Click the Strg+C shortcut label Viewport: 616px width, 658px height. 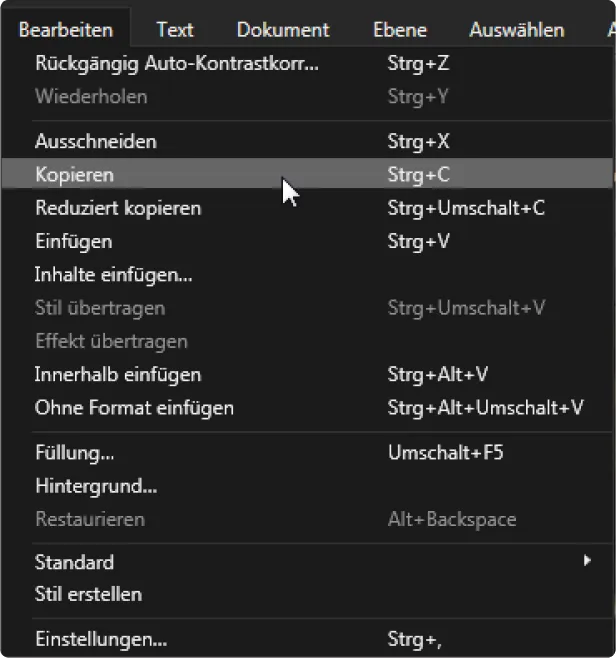pos(418,175)
